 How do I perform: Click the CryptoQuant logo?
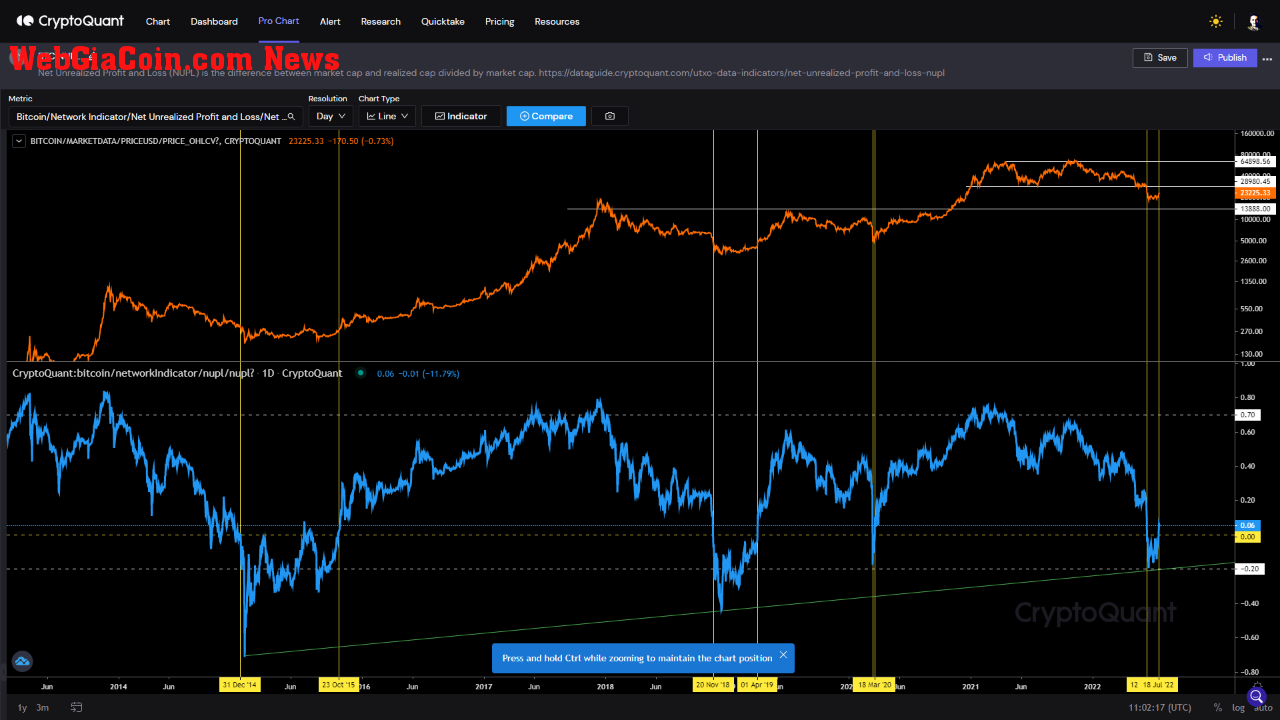click(x=70, y=21)
